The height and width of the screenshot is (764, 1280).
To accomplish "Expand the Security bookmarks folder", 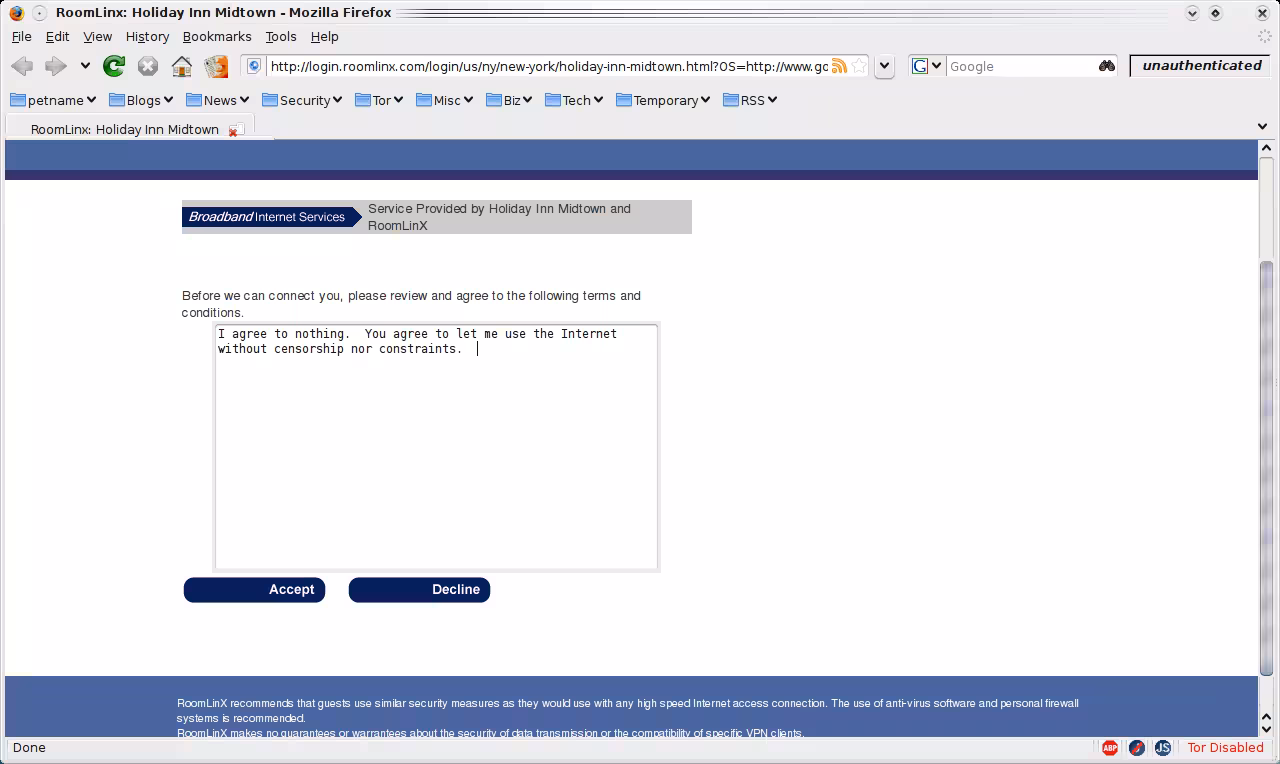I will pos(302,100).
